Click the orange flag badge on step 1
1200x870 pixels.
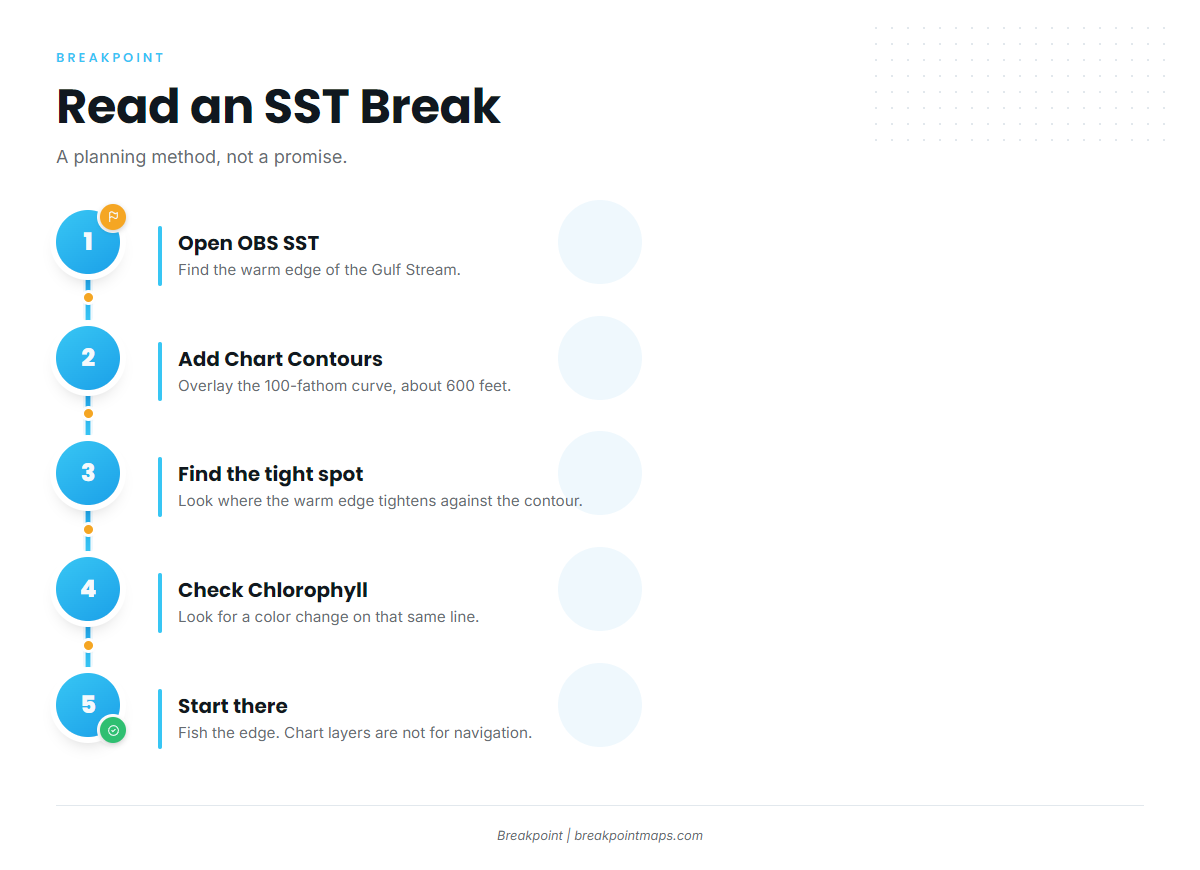pyautogui.click(x=113, y=217)
